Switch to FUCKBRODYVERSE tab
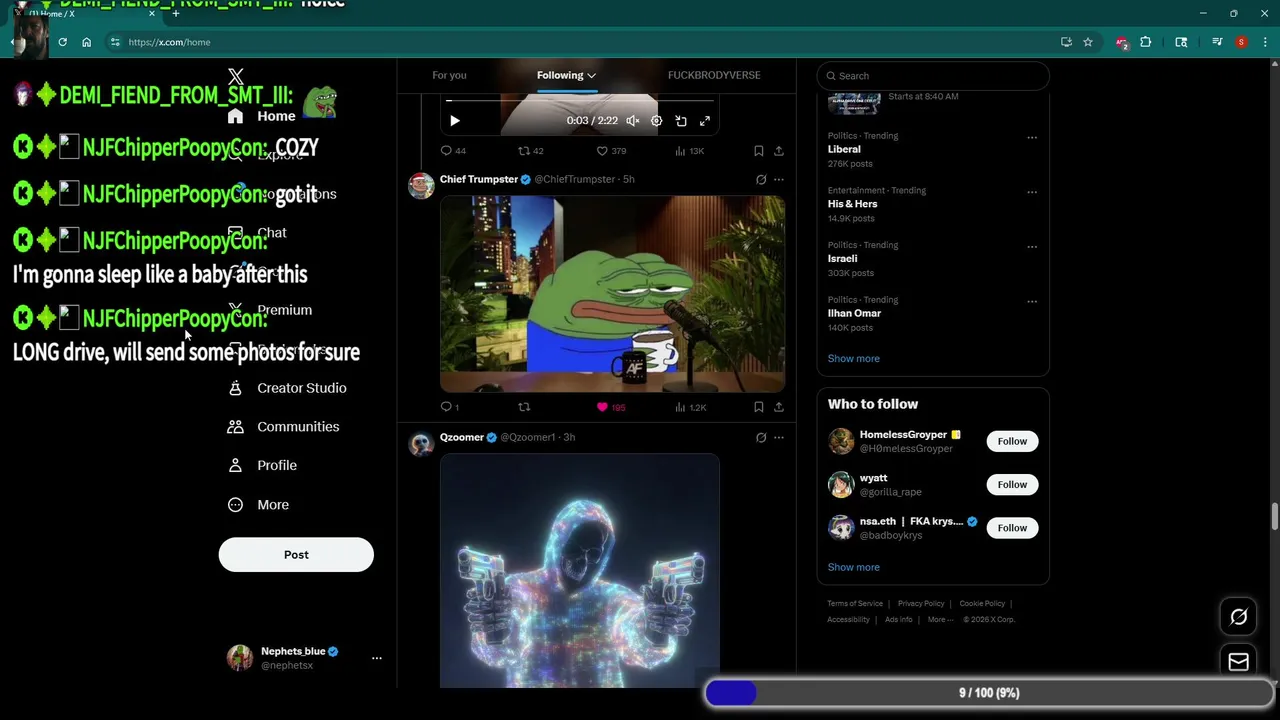Viewport: 1280px width, 720px height. (714, 75)
